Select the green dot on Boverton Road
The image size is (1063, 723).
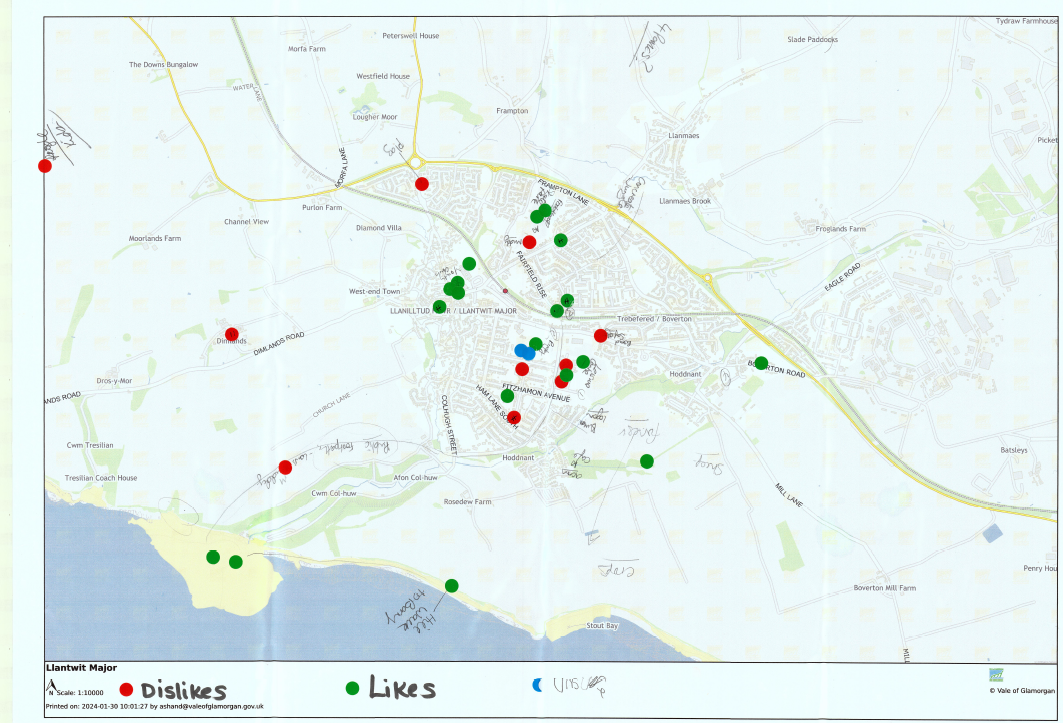(761, 363)
